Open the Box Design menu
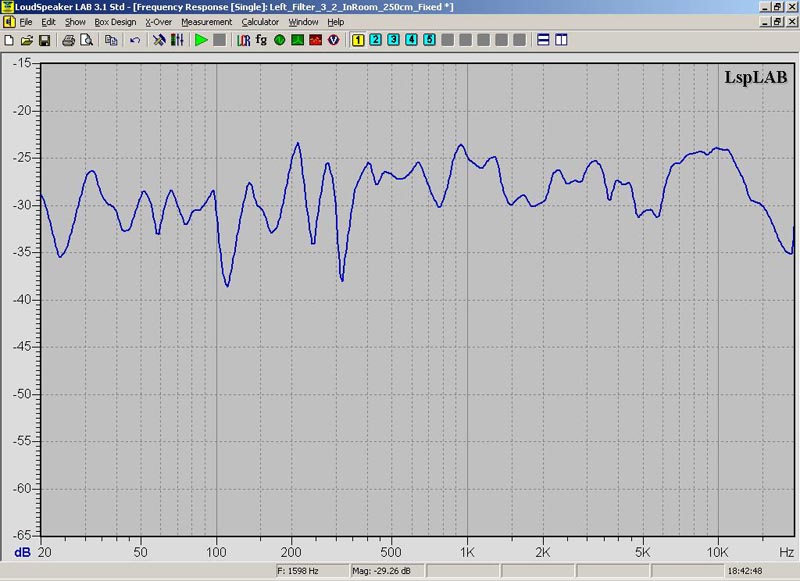 (115, 22)
